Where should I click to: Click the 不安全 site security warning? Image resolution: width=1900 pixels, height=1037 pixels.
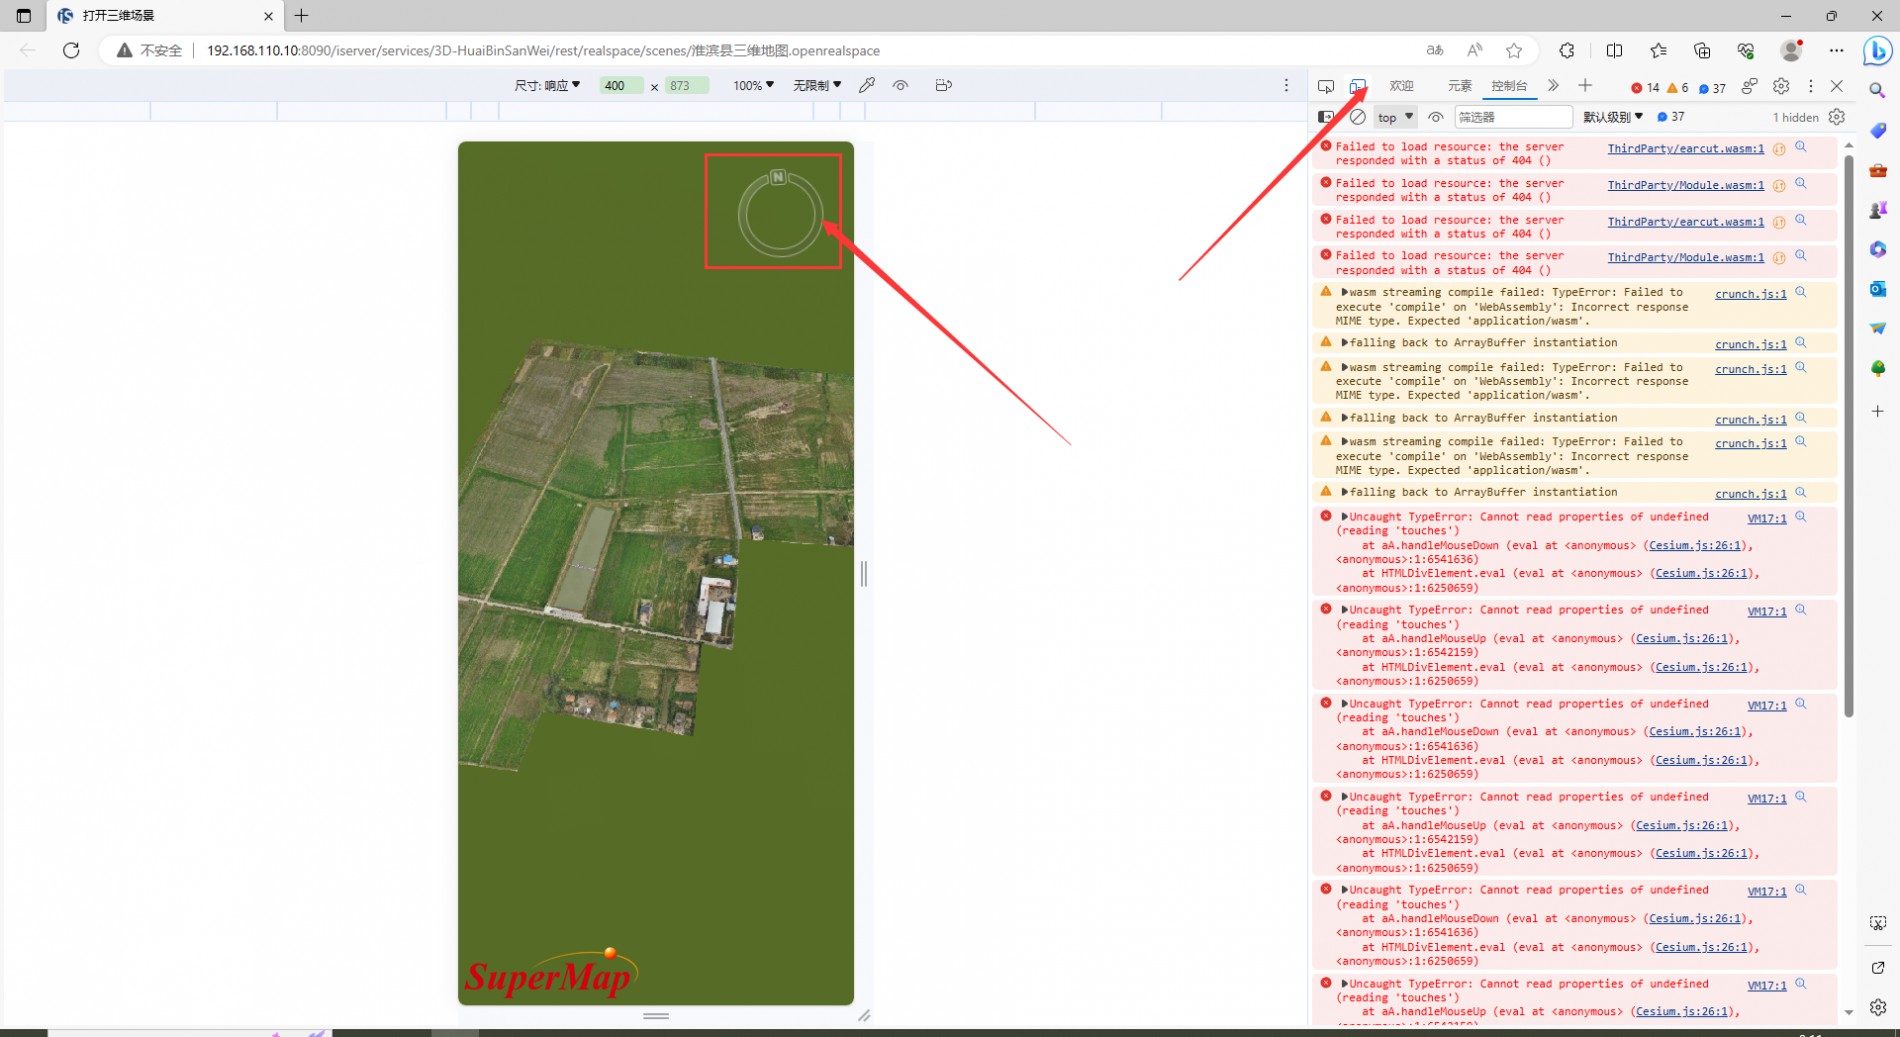tap(149, 50)
